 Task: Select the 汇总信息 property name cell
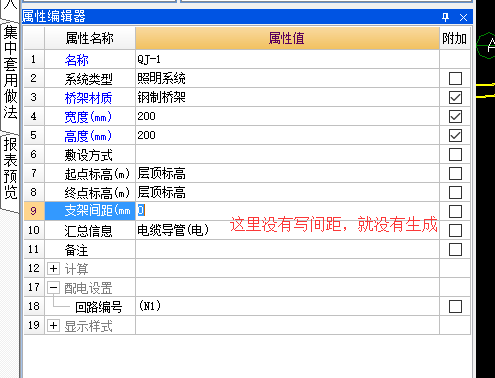pos(90,231)
